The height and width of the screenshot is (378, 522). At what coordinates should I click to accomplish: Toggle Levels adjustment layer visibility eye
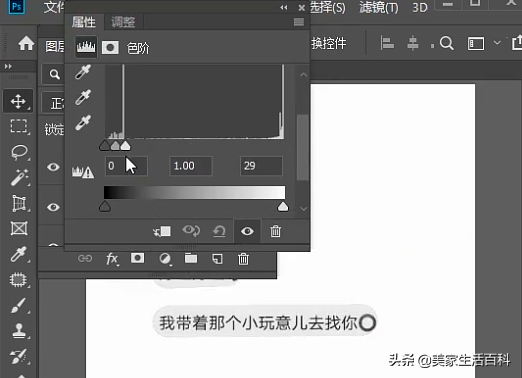pyautogui.click(x=247, y=231)
